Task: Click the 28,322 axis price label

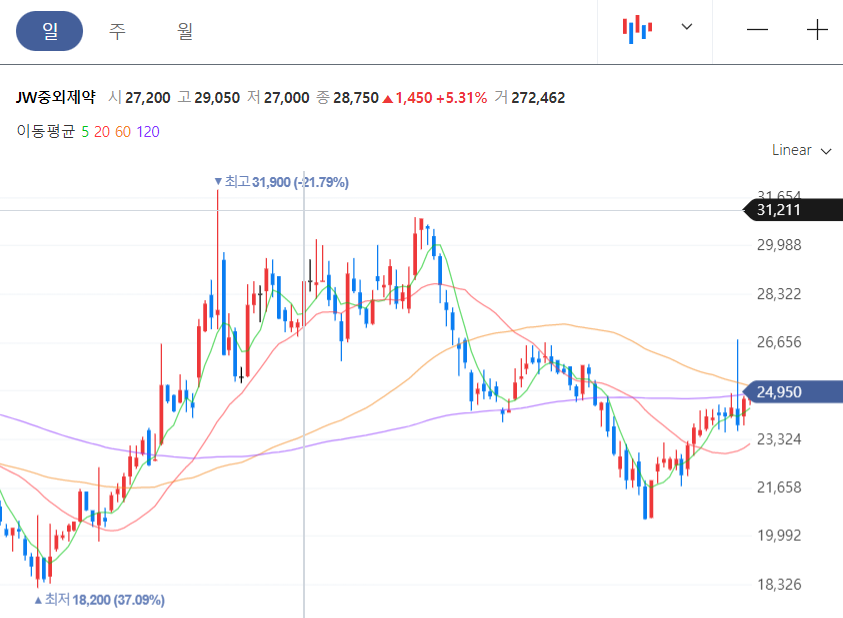Action: [779, 294]
